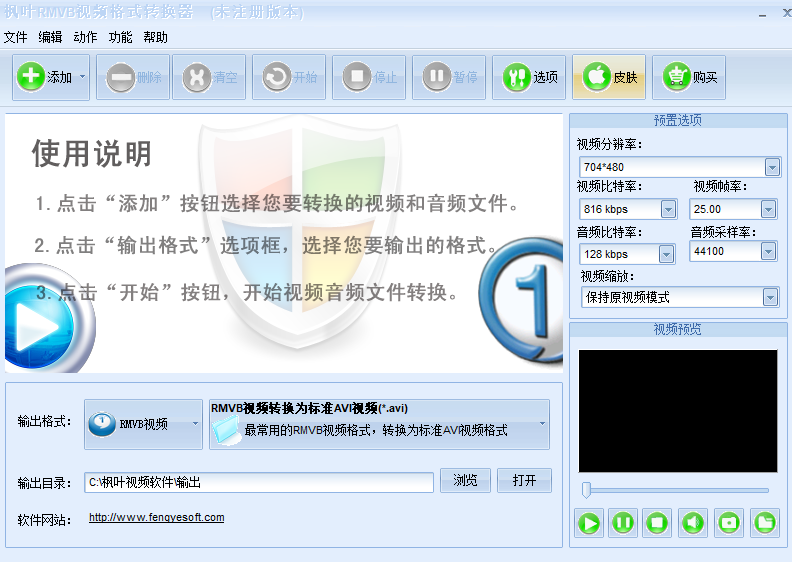
Task: Play the video in preview panel
Action: (x=588, y=523)
